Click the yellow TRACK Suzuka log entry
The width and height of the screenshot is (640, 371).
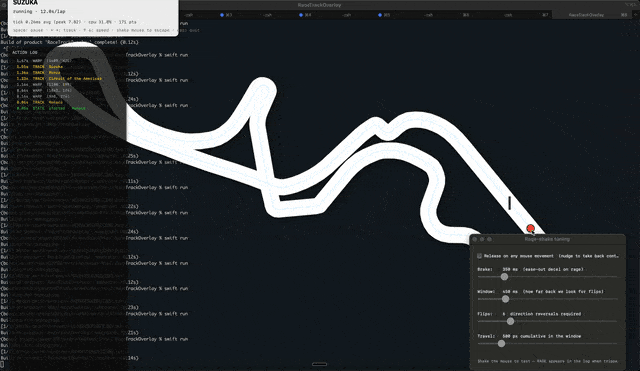point(40,67)
